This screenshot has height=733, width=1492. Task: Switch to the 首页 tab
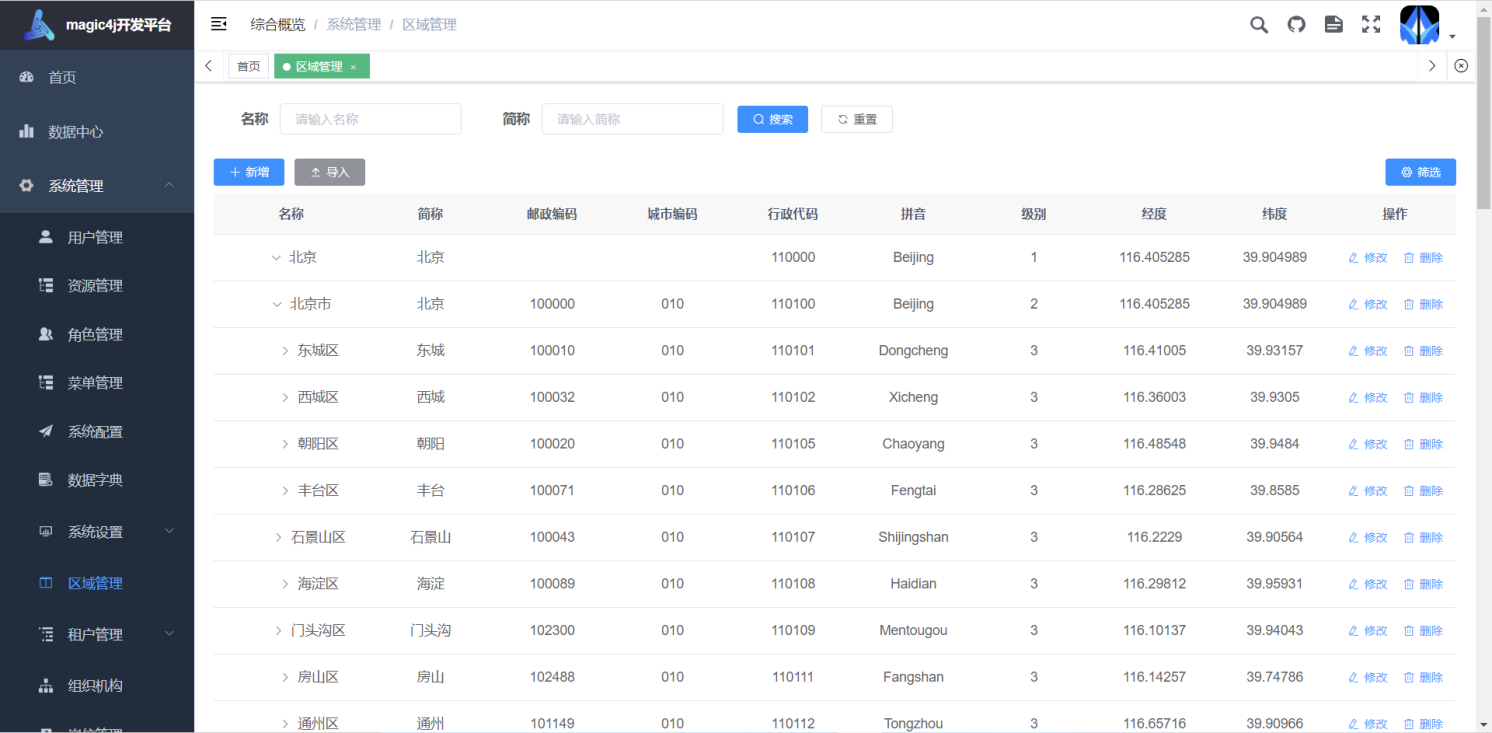[x=248, y=67]
